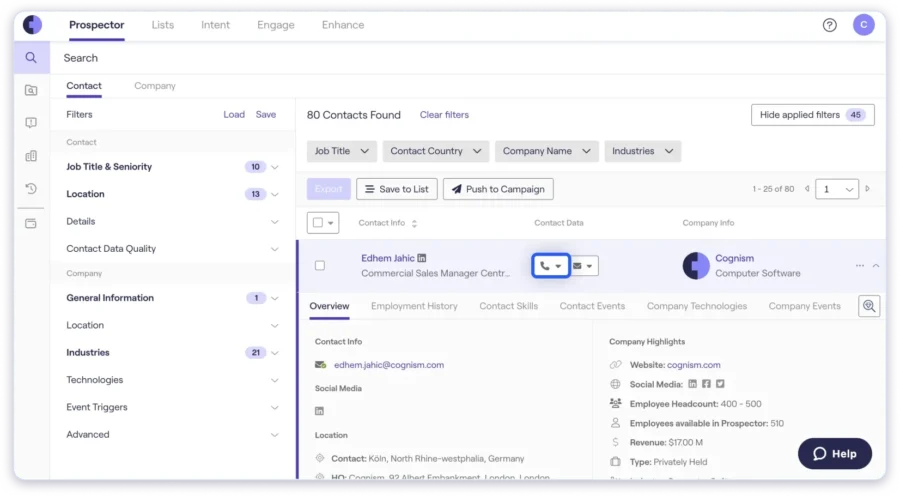Image resolution: width=900 pixels, height=496 pixels.
Task: Open the page number dropdown
Action: [x=837, y=189]
